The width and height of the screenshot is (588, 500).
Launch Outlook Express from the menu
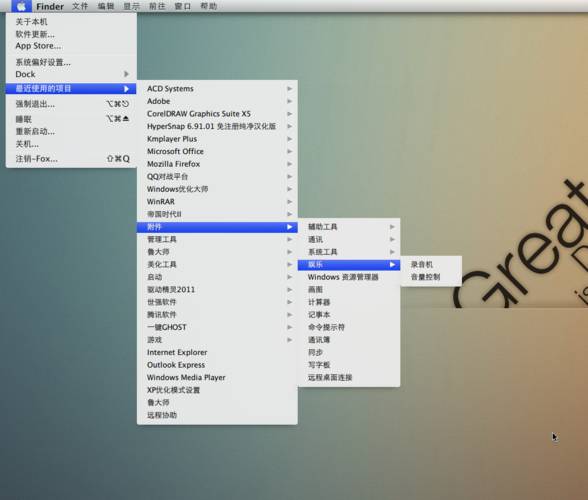(217, 365)
